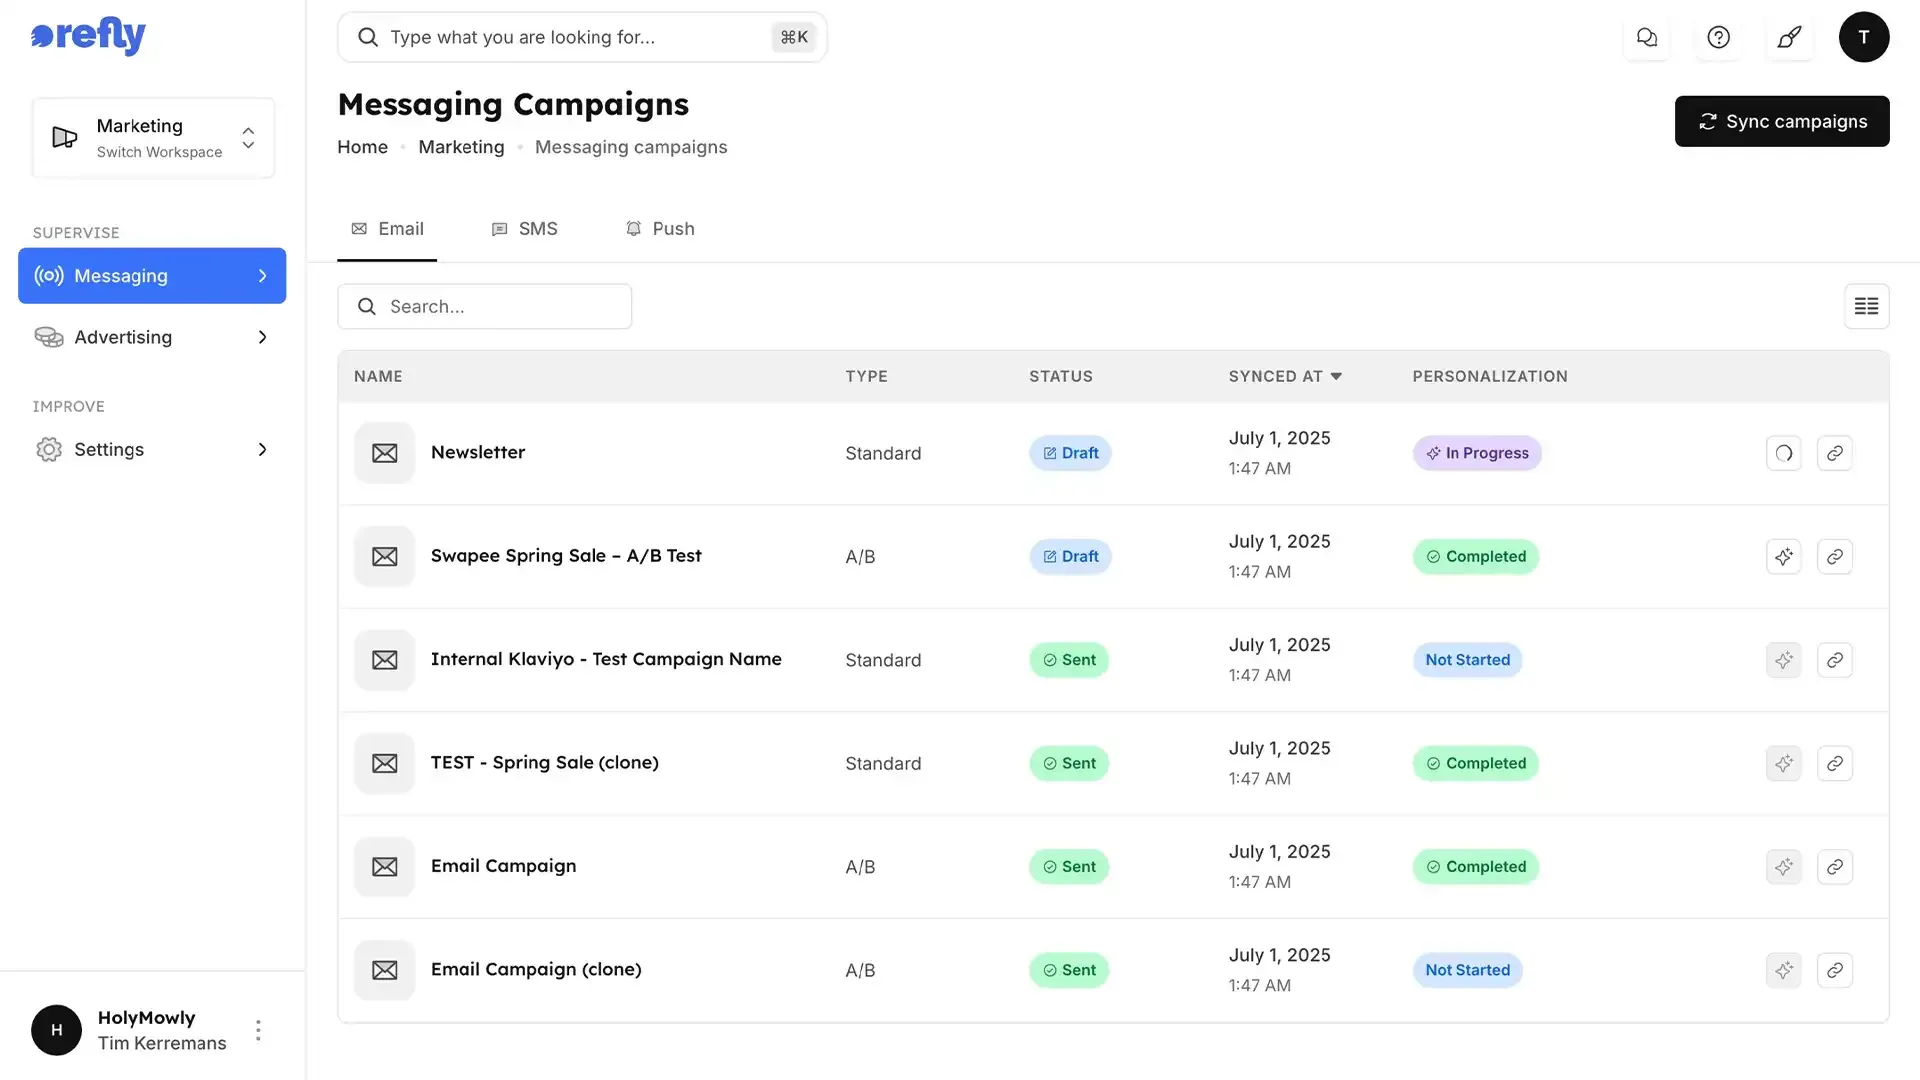Expand the Messaging sidebar section
Screen dimensions: 1920x1080
tap(152, 276)
